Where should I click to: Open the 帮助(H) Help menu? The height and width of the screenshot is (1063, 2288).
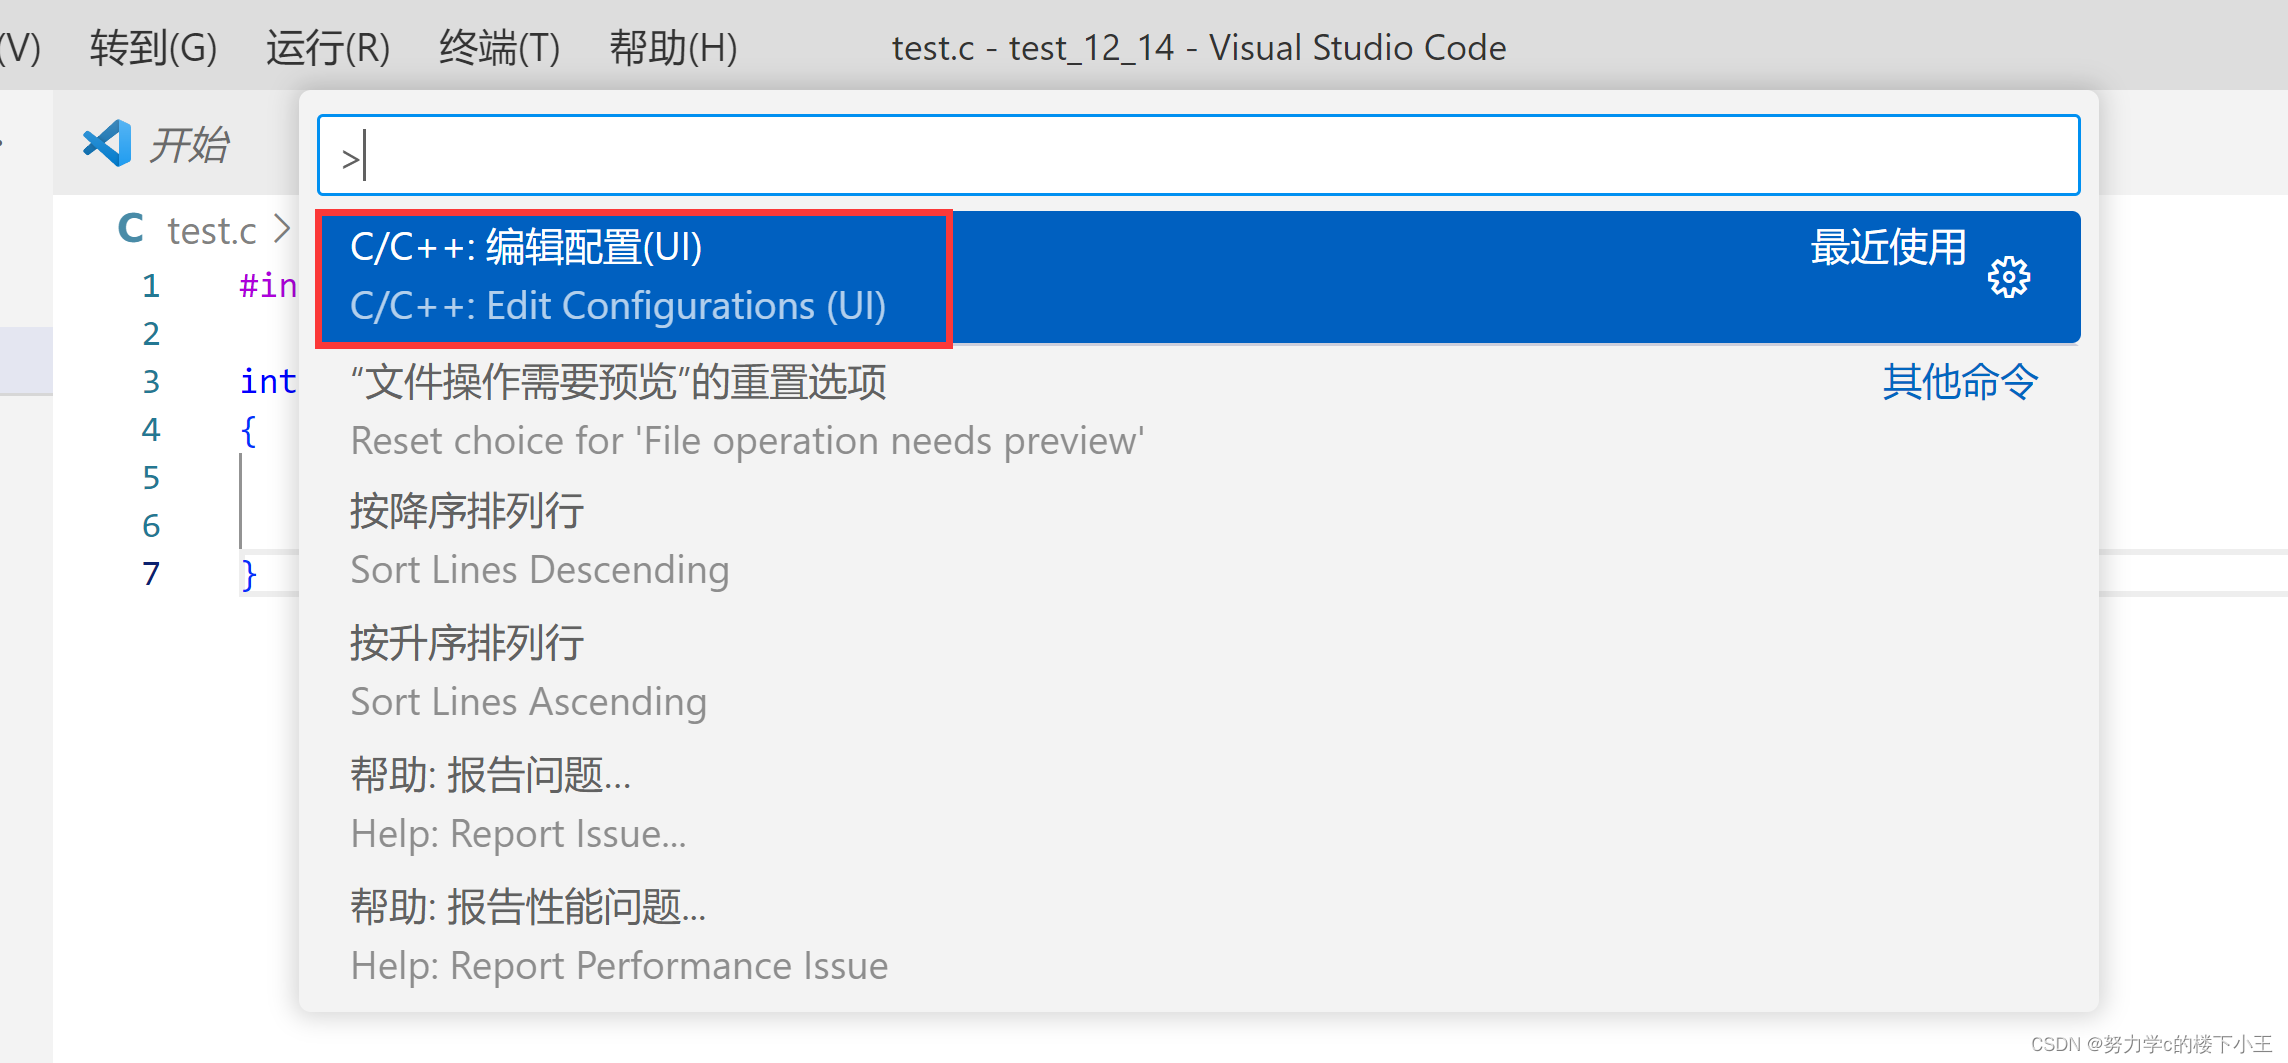[674, 47]
